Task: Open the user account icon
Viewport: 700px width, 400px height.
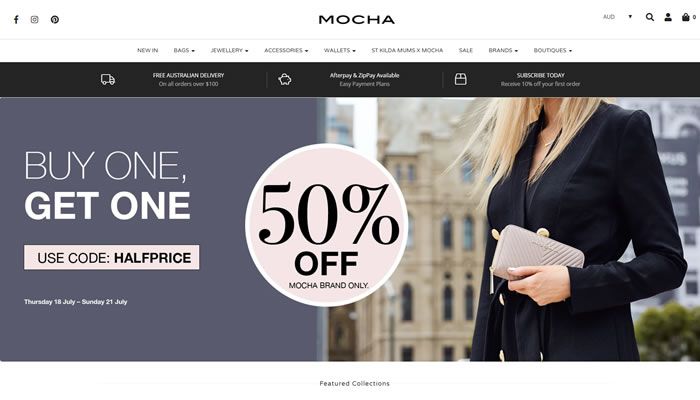Action: pyautogui.click(x=668, y=17)
